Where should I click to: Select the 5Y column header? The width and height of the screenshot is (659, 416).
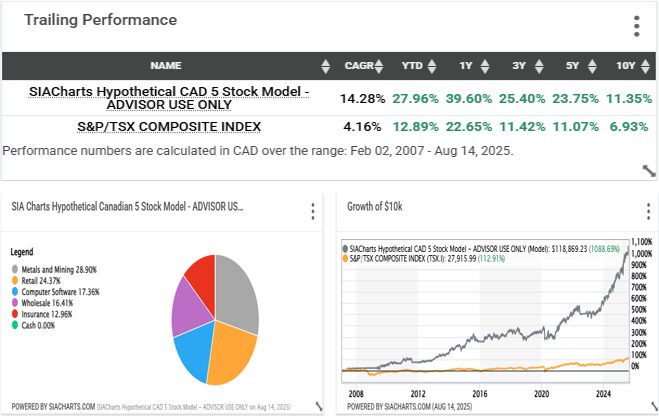pos(572,66)
